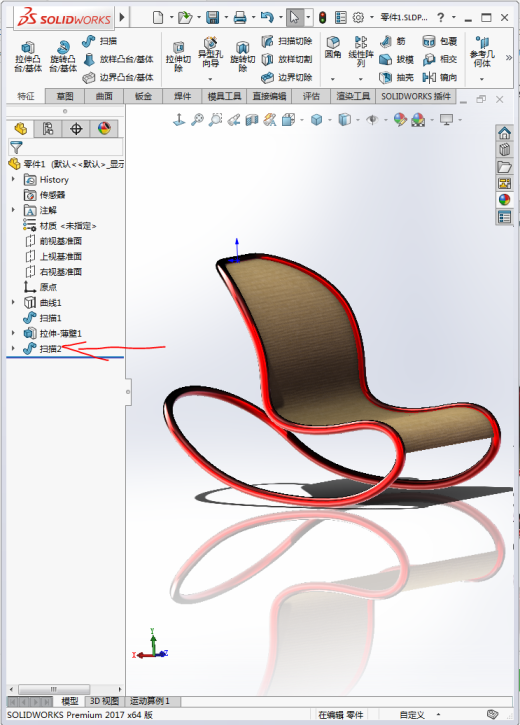
Task: Toggle the selection cursor tool in the top bar
Action: coord(294,18)
